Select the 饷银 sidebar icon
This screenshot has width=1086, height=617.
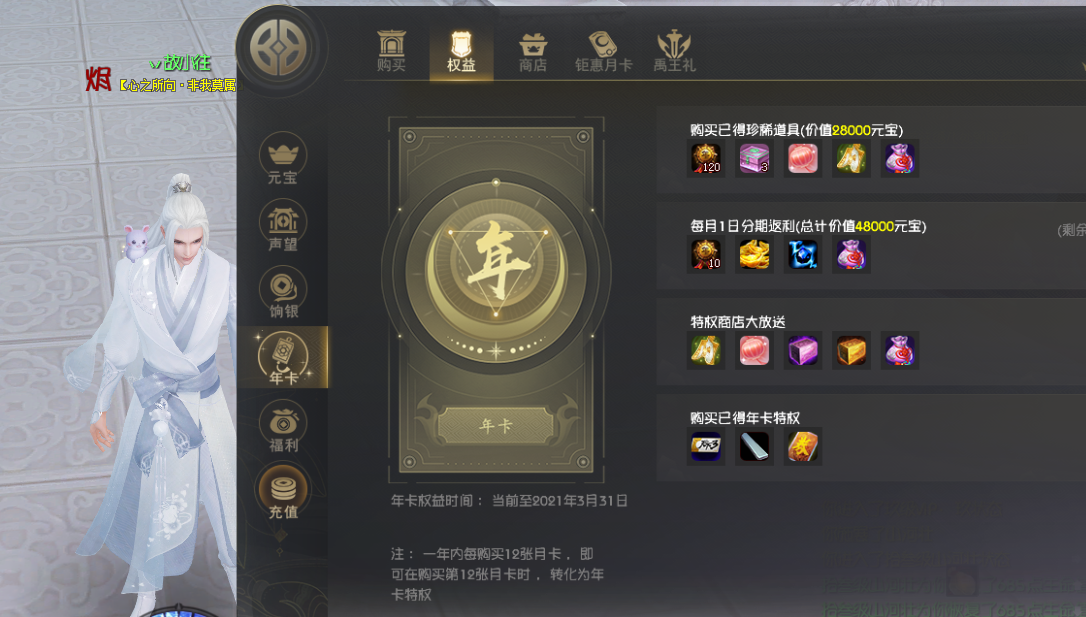tap(283, 293)
